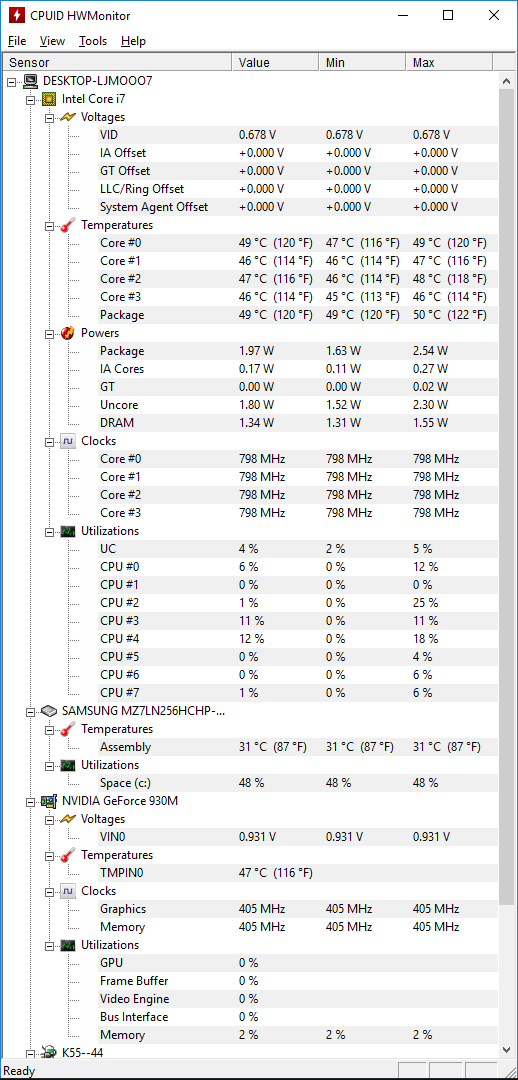Click the vertical scrollbar down arrow

point(508,1050)
